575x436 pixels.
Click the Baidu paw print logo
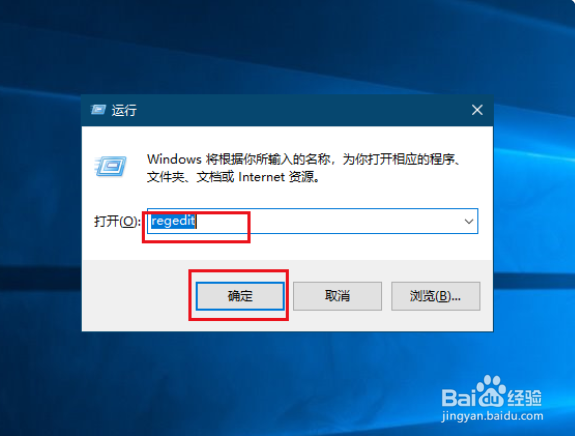pyautogui.click(x=491, y=390)
